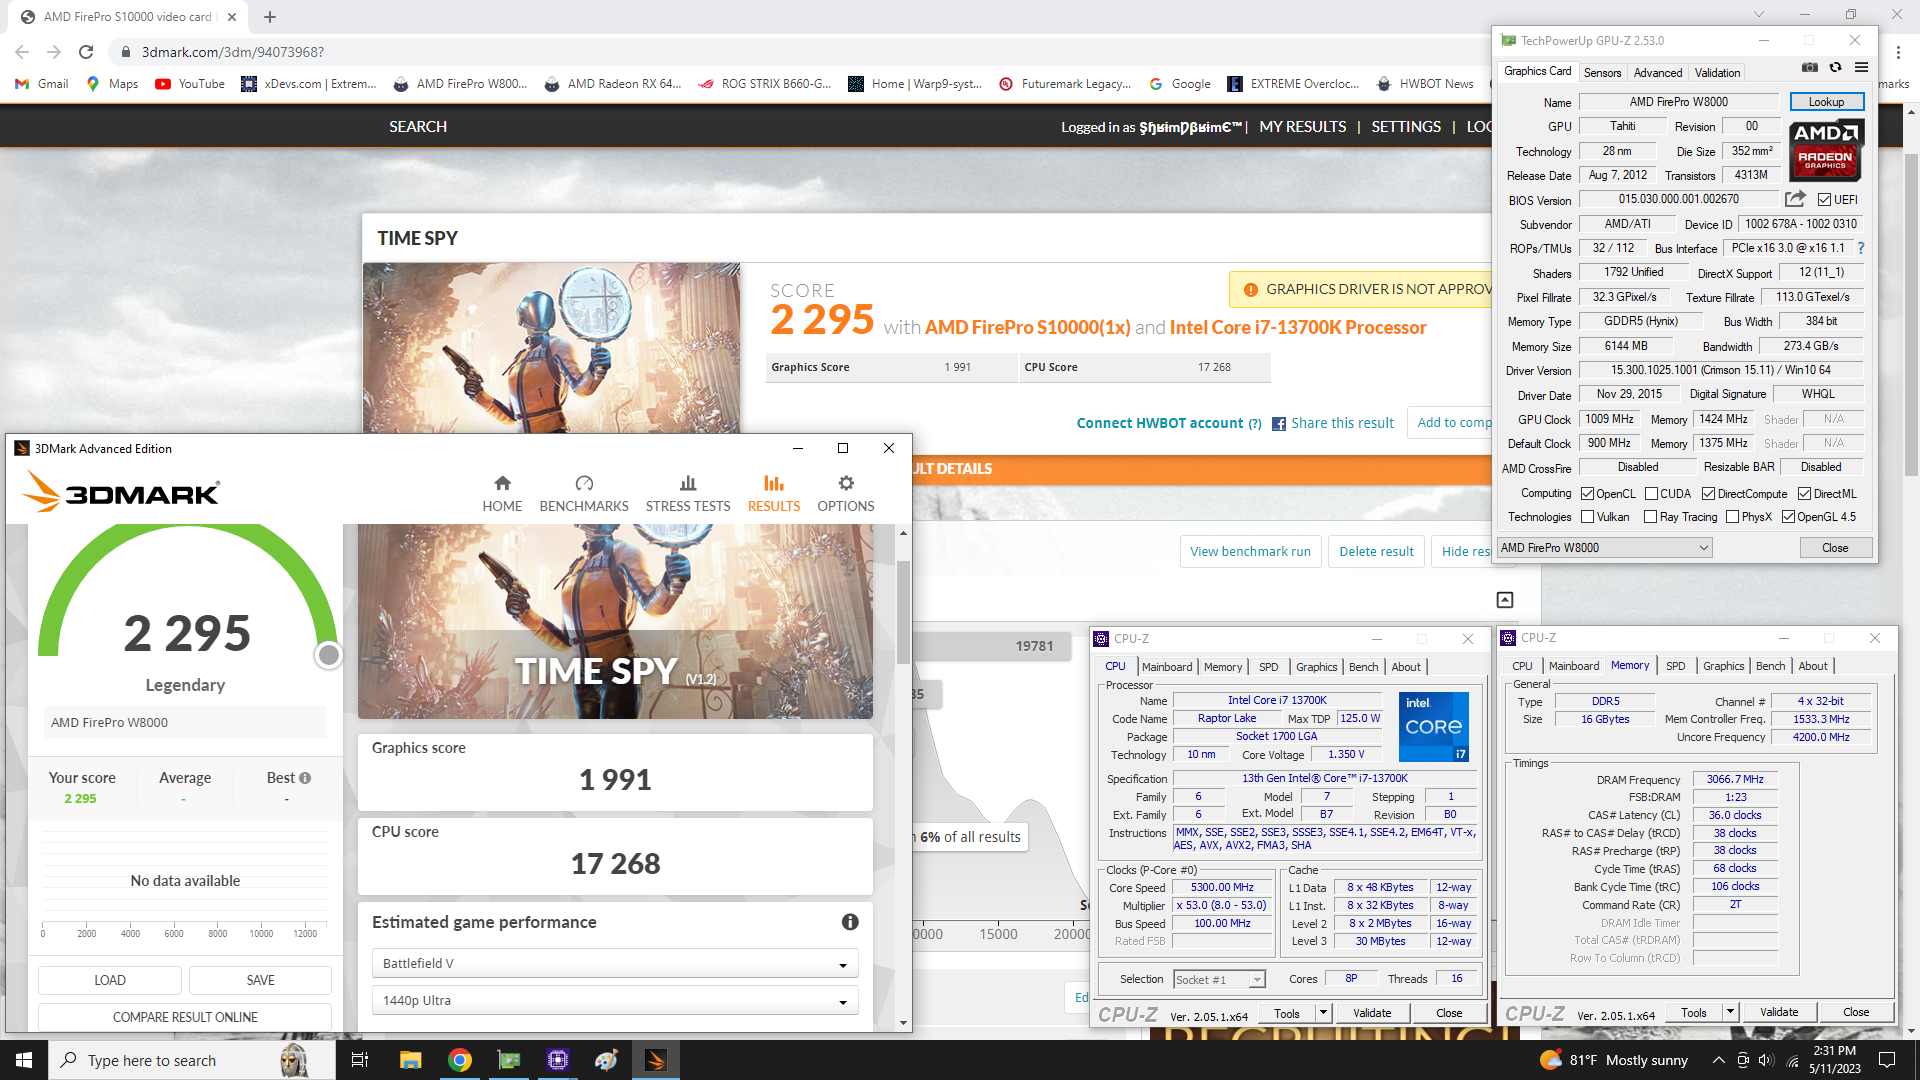Click the Close button in GPU-Z
Screen dimensions: 1920x1080
coord(1835,548)
